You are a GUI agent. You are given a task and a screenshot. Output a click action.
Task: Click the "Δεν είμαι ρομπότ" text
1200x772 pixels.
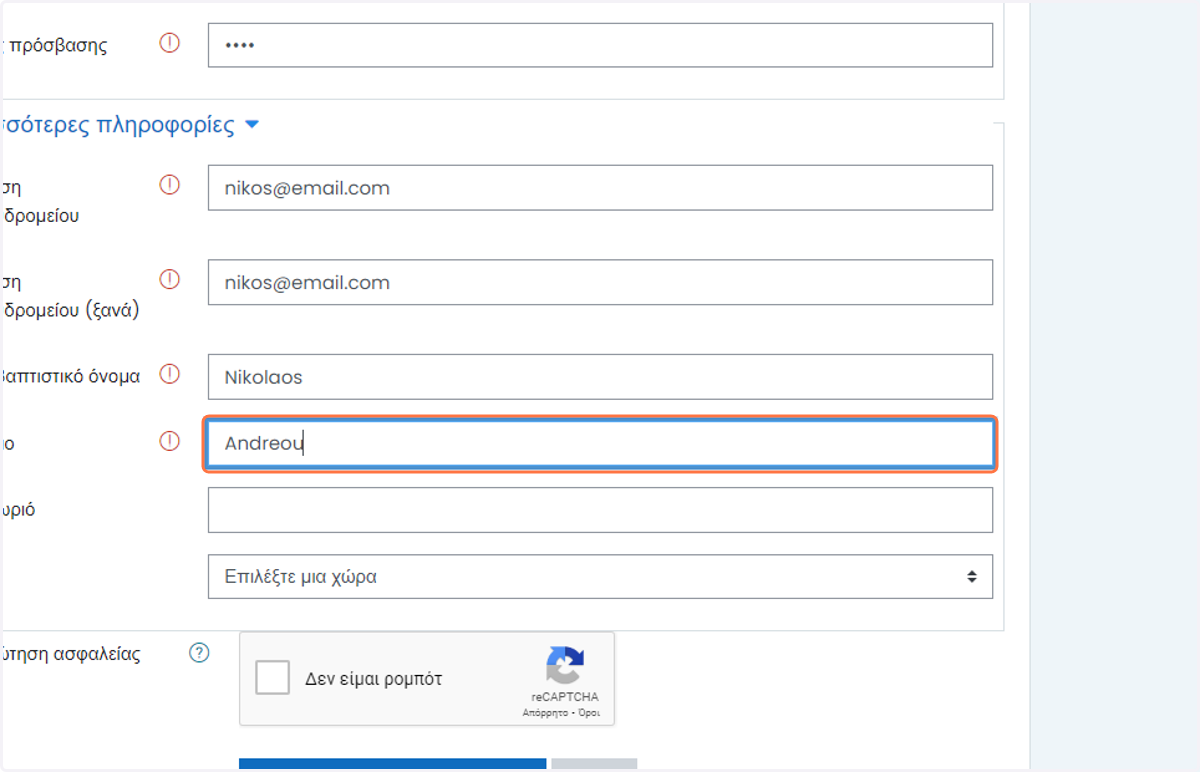(x=374, y=679)
